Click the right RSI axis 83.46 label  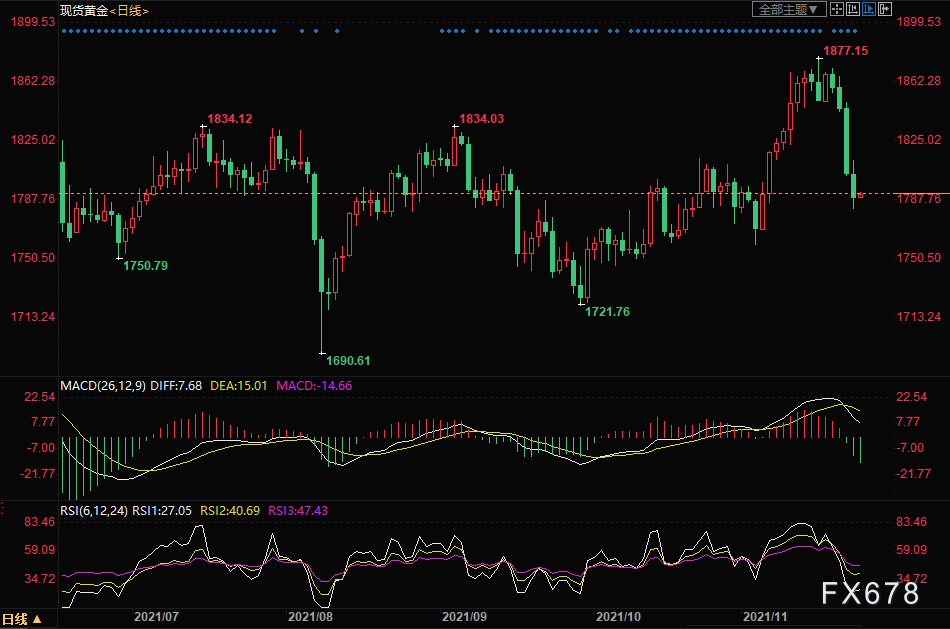pyautogui.click(x=912, y=522)
